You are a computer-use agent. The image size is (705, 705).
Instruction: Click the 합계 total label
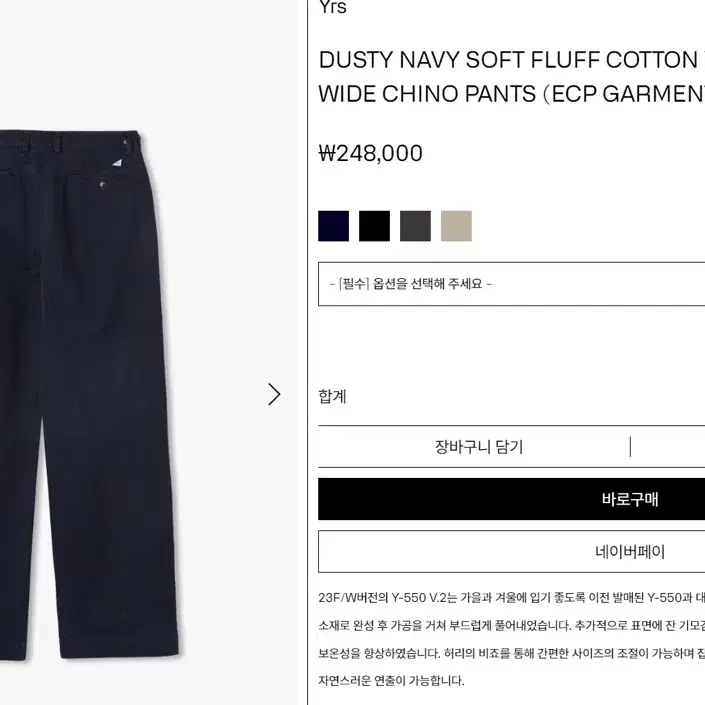[x=332, y=397]
